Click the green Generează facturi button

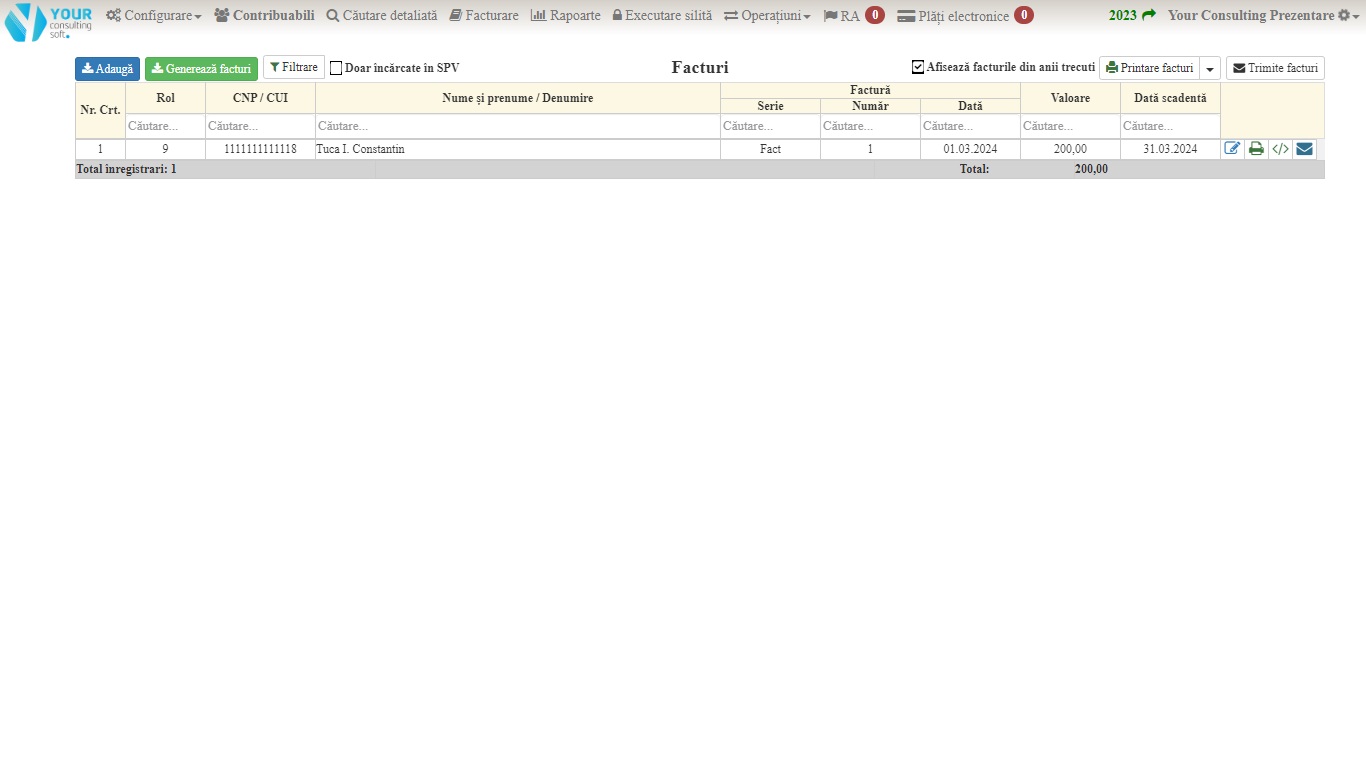201,69
